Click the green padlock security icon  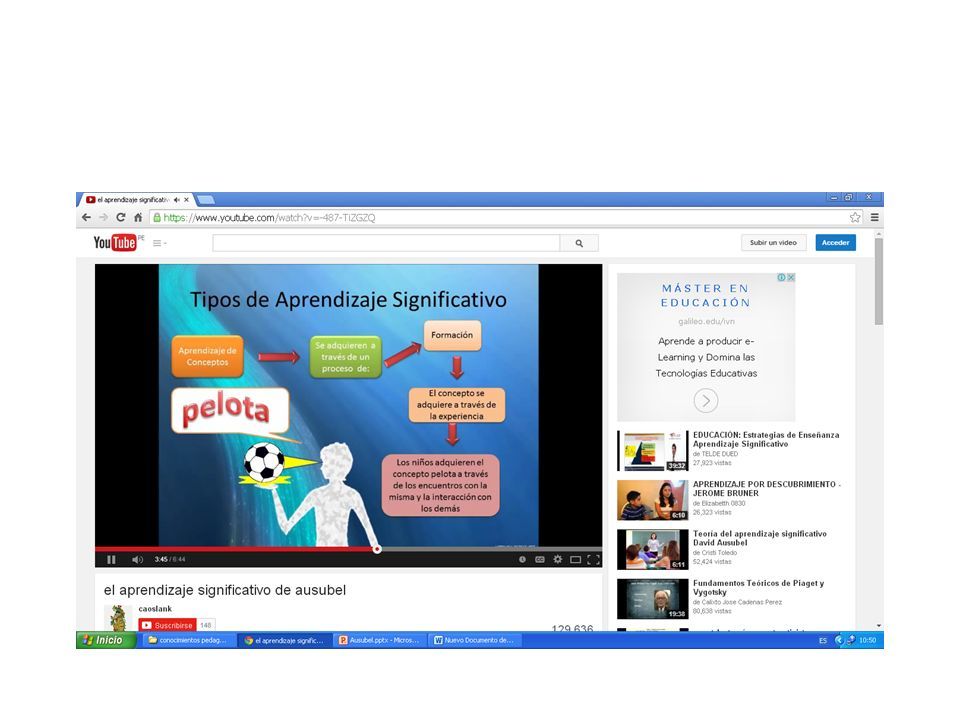(x=157, y=217)
